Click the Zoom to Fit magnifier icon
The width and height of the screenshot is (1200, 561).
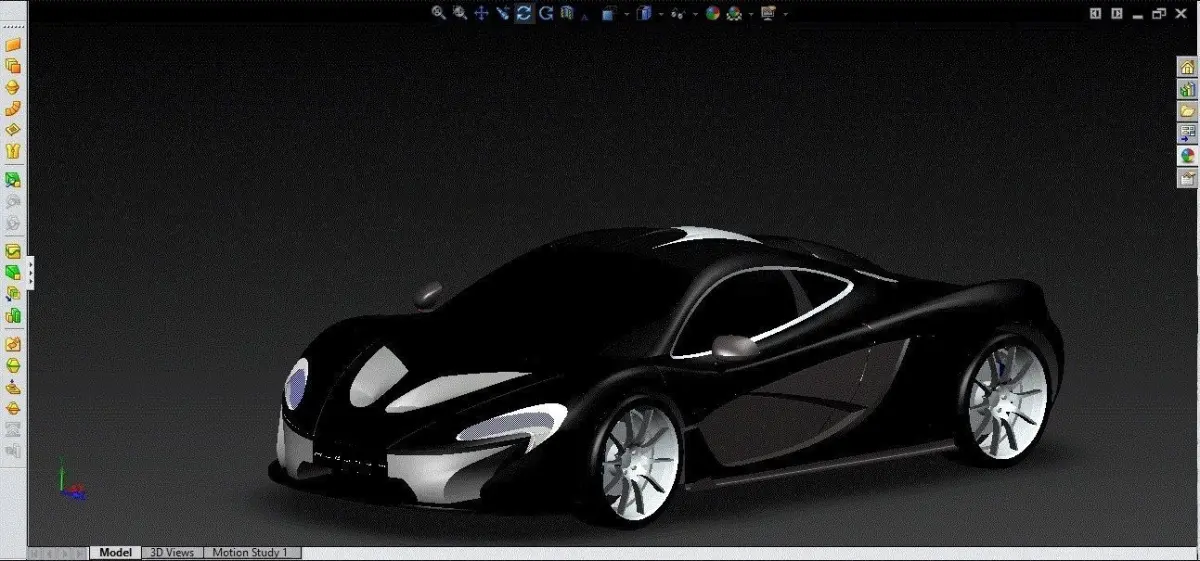coord(439,13)
